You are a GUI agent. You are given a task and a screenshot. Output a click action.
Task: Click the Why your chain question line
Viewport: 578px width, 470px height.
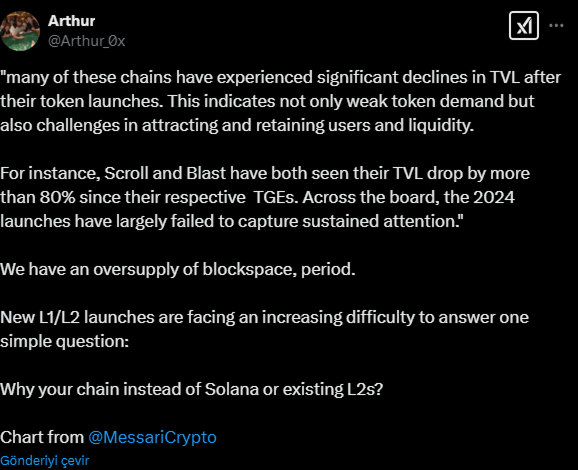coord(192,389)
